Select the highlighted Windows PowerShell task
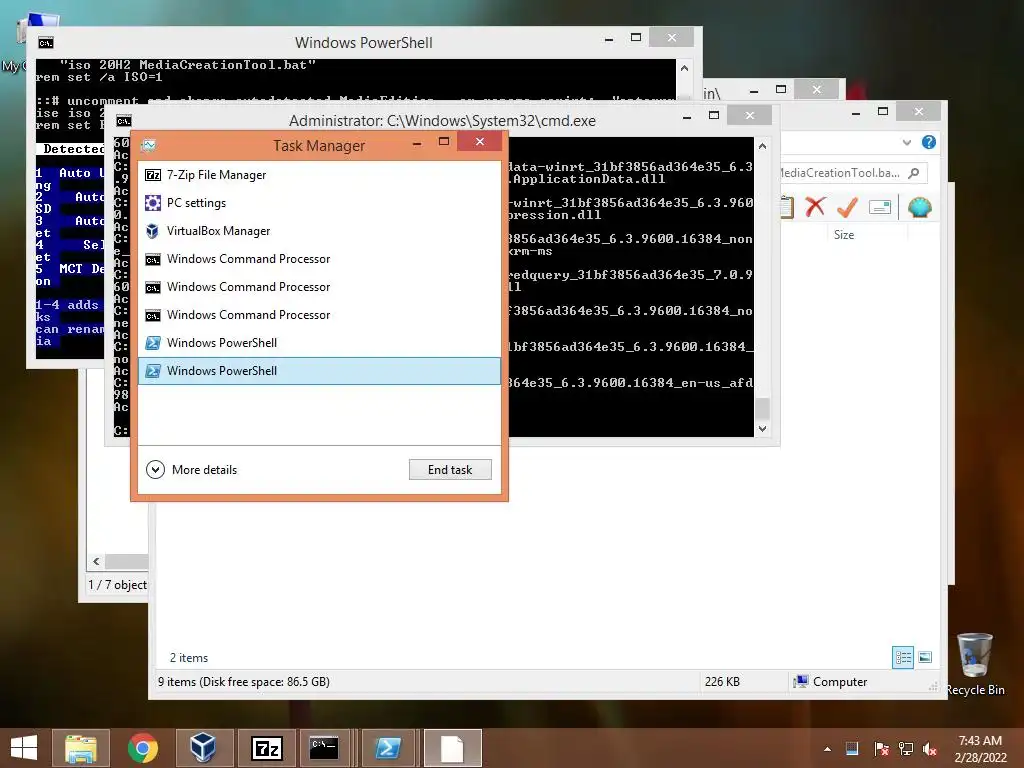1024x768 pixels. coord(319,371)
